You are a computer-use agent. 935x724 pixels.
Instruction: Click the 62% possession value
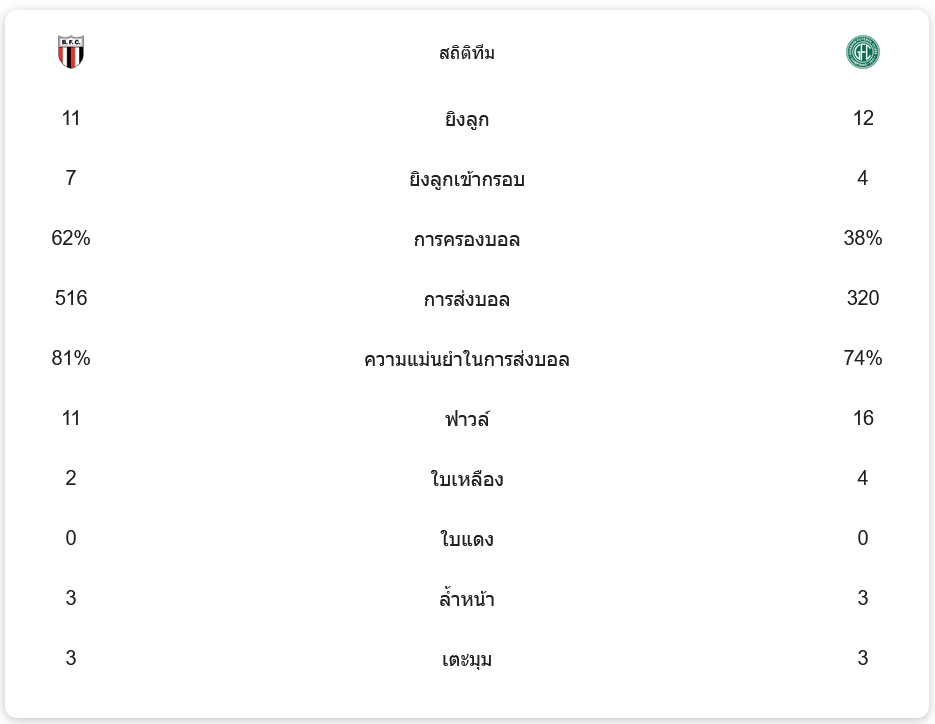[x=71, y=238]
